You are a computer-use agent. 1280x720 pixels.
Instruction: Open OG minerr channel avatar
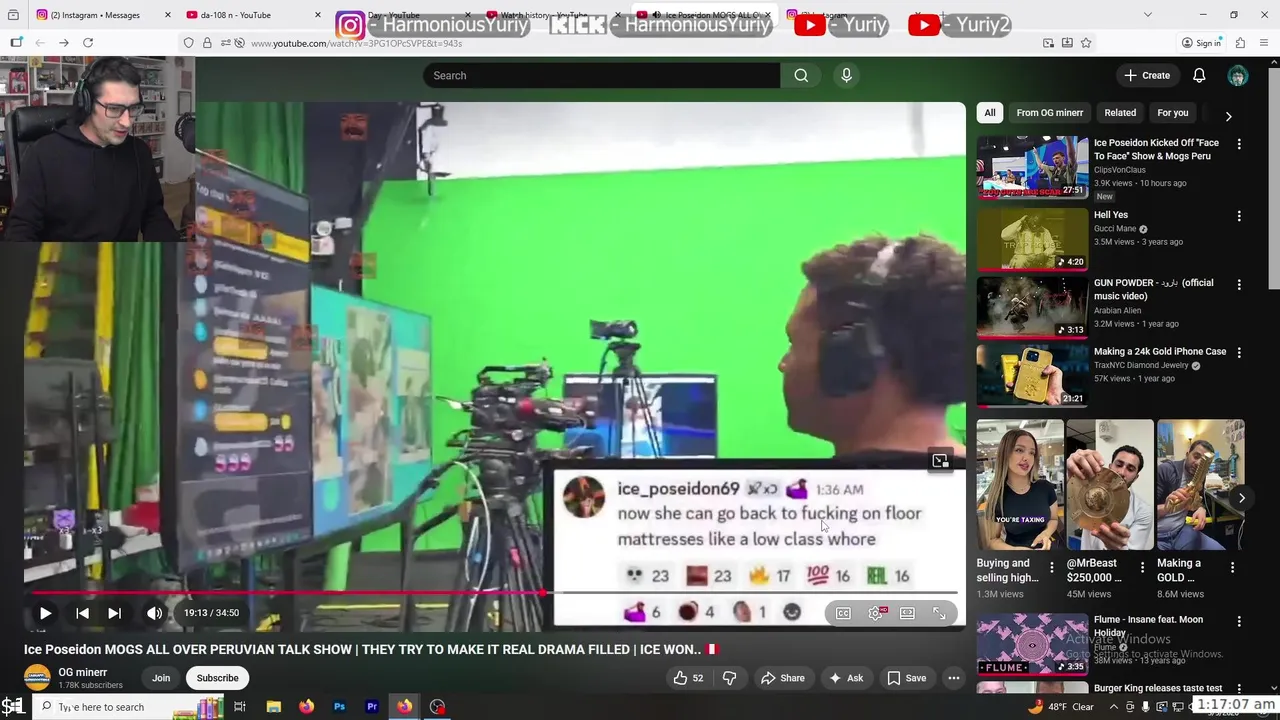point(37,678)
